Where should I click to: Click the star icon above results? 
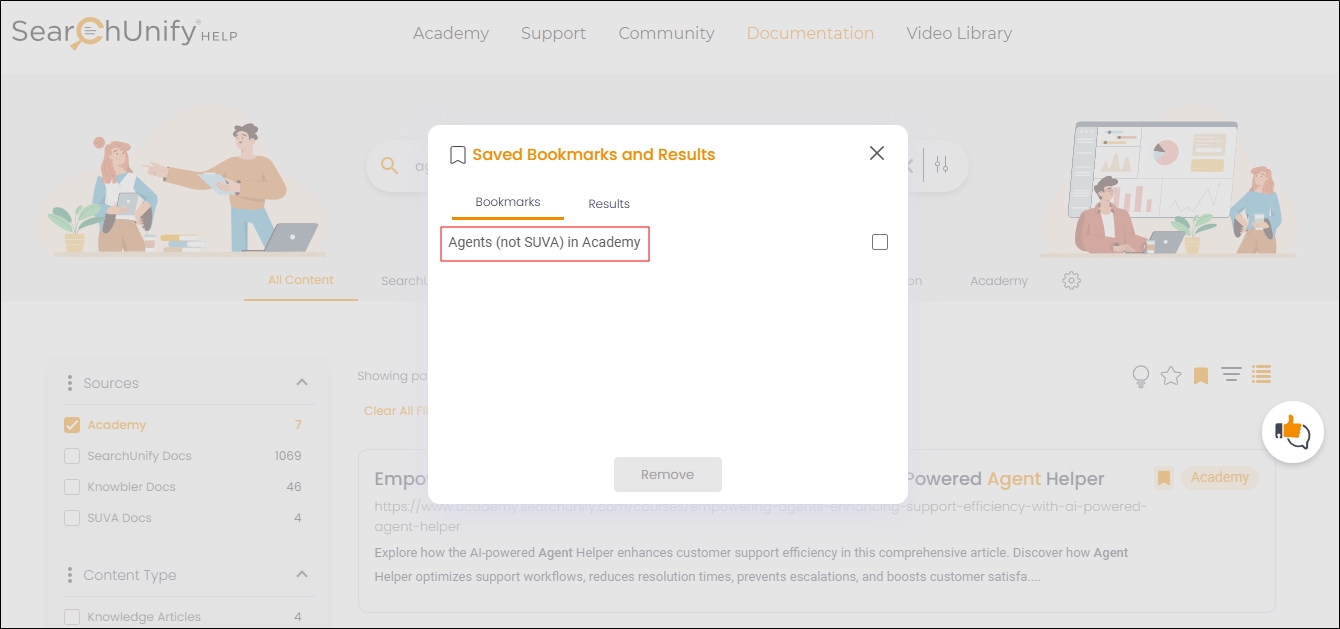[x=1171, y=376]
